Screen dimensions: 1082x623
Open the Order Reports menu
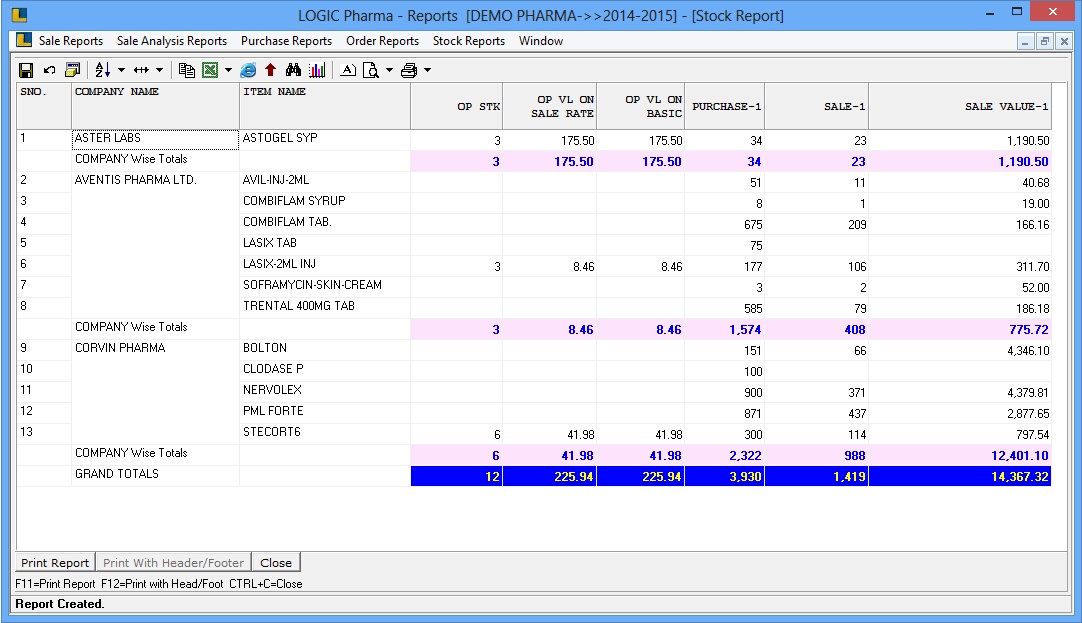[382, 41]
